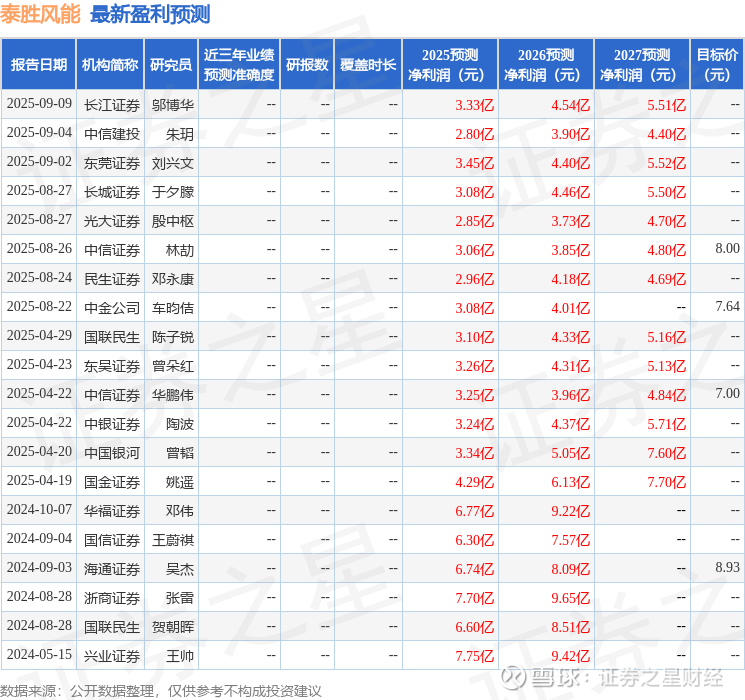Viewport: 745px width, 700px height.
Task: Click analyst name 曾韬
Action: point(180,453)
